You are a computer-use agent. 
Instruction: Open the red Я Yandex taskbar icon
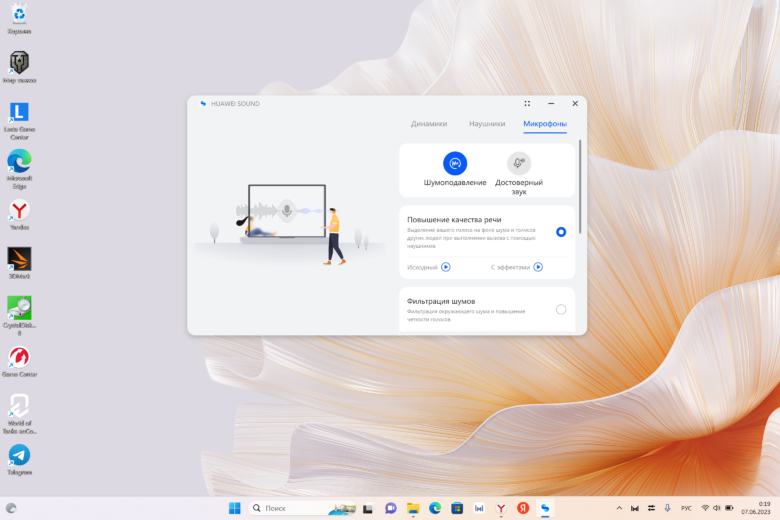pyautogui.click(x=523, y=508)
